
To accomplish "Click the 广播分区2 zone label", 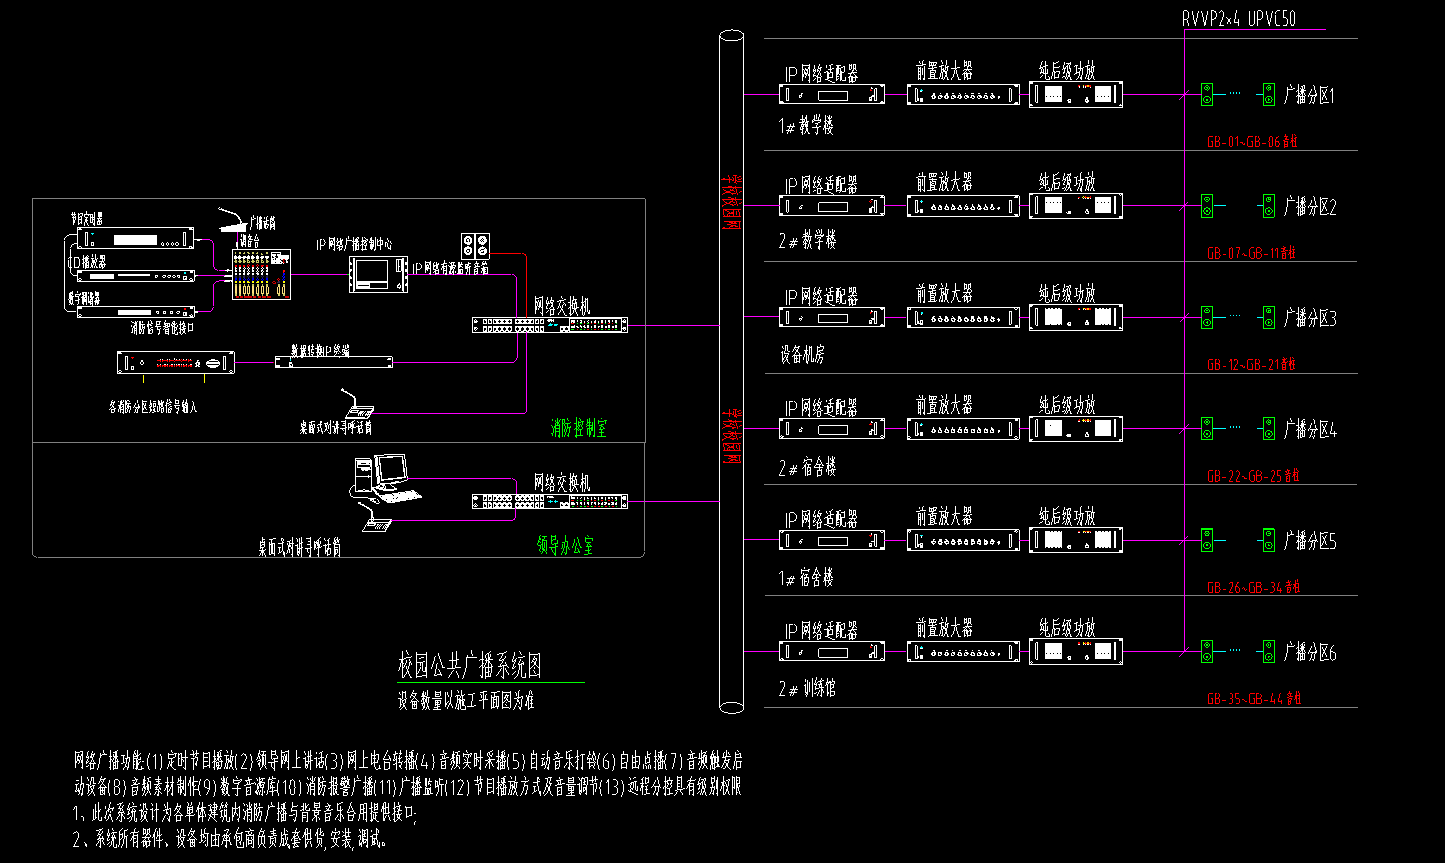I will [x=1310, y=207].
